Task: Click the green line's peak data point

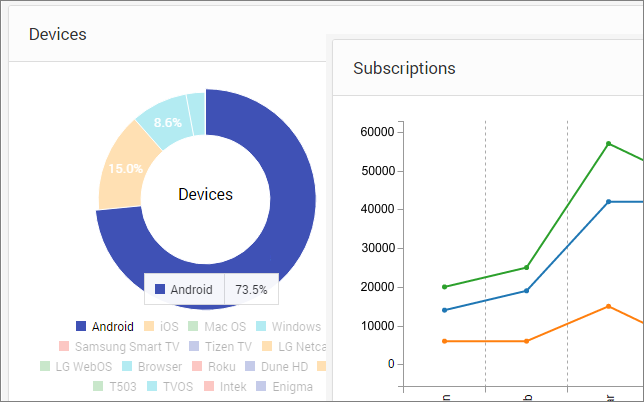Action: [x=608, y=143]
